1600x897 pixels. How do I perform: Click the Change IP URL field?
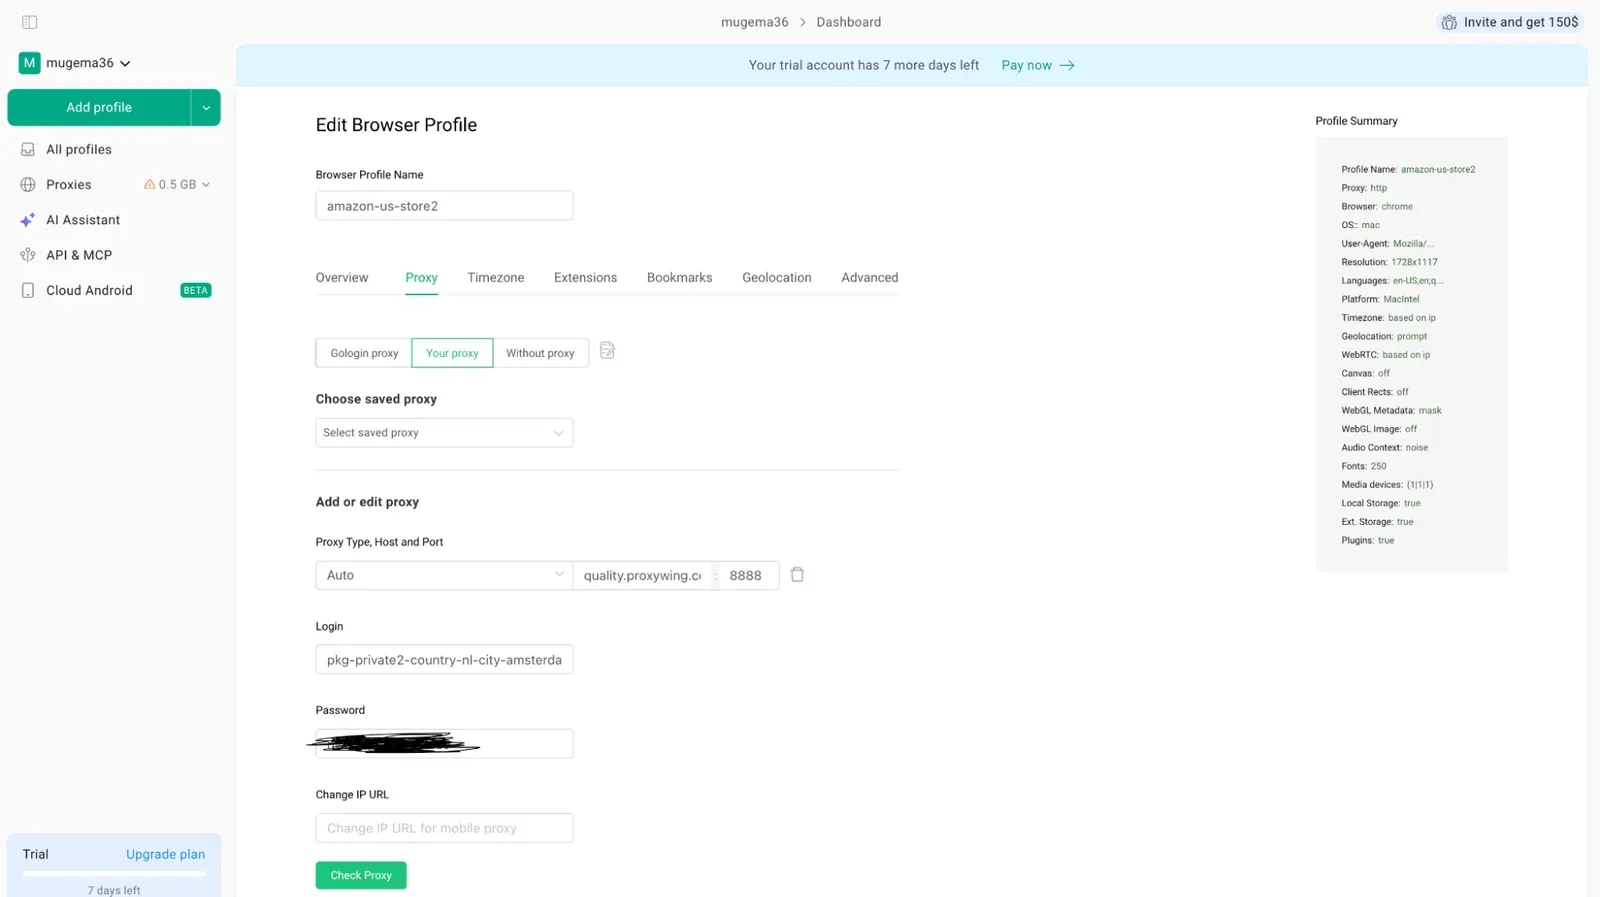point(444,828)
